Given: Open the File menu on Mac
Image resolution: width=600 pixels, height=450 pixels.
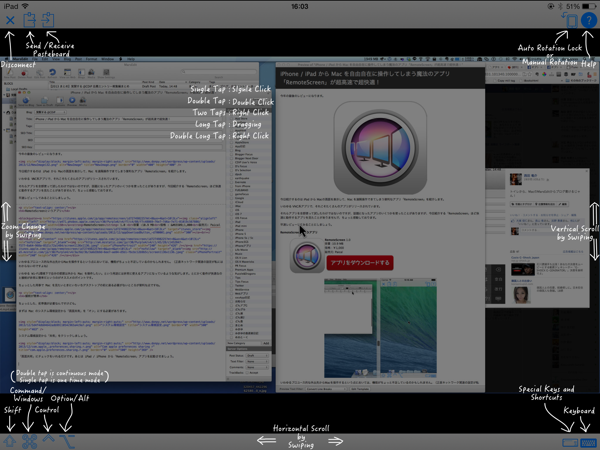Looking at the screenshot, I should 35,59.
